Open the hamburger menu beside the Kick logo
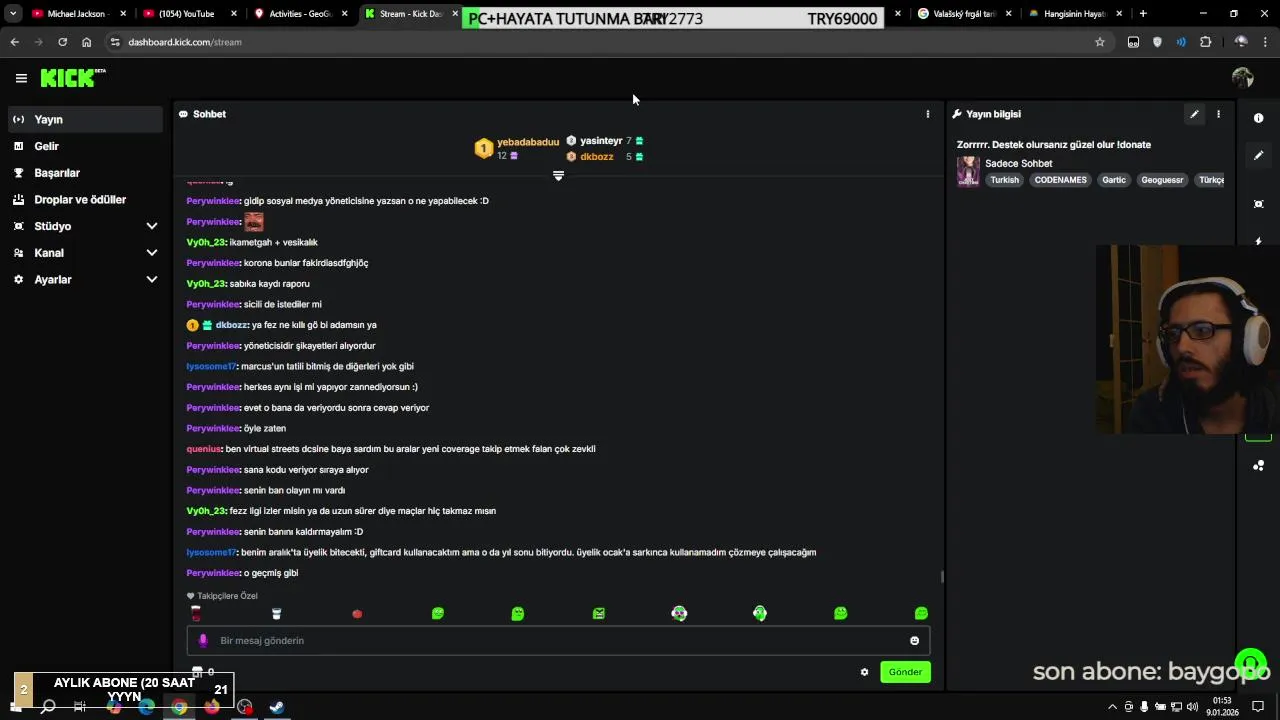 pos(21,78)
